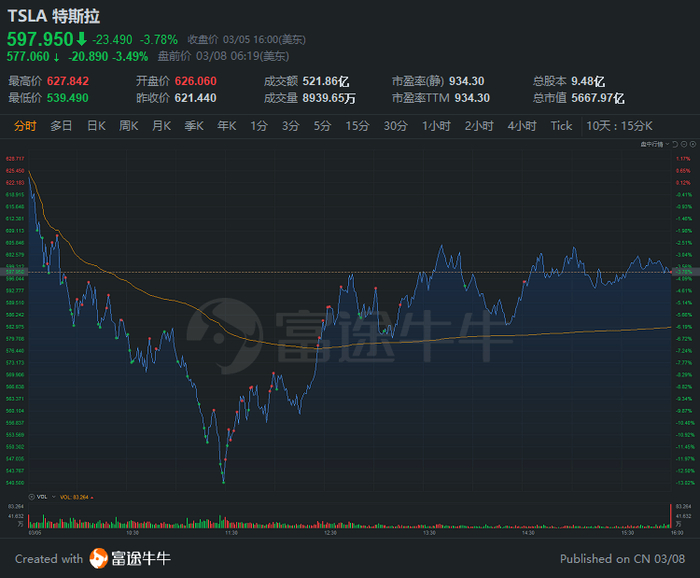Click the 收盘价 03/05 16:00 timestamp

(246, 40)
